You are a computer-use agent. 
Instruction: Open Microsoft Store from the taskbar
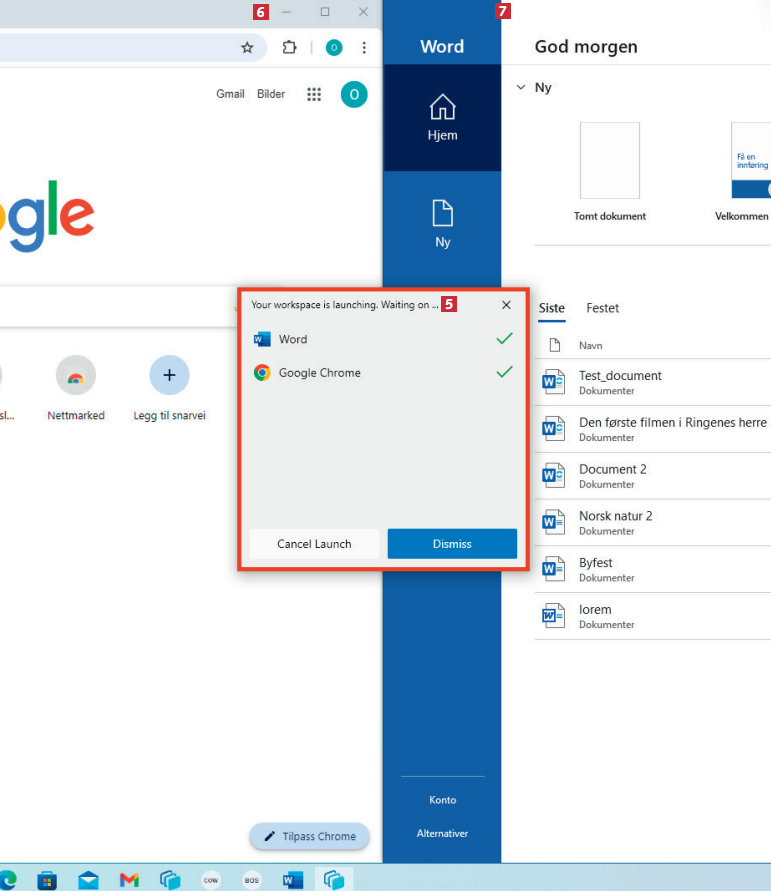coord(47,880)
